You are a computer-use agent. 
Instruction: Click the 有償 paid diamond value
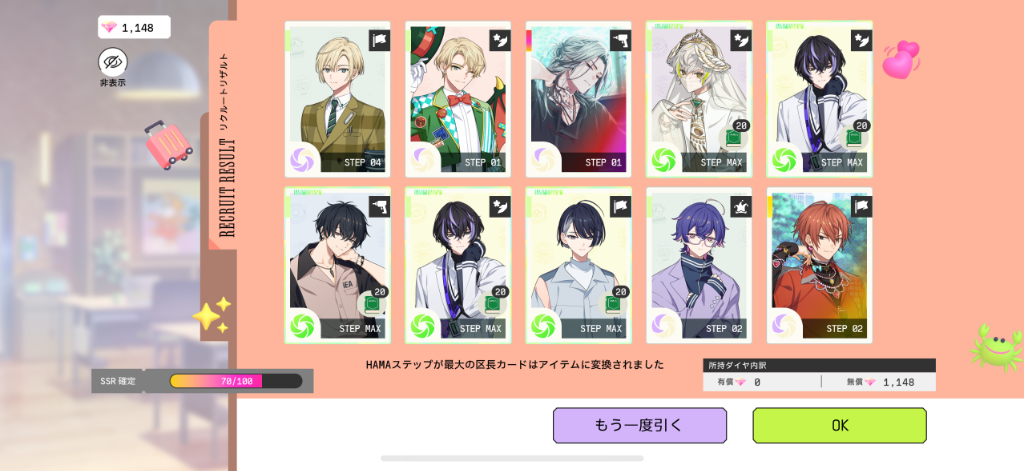coord(758,382)
